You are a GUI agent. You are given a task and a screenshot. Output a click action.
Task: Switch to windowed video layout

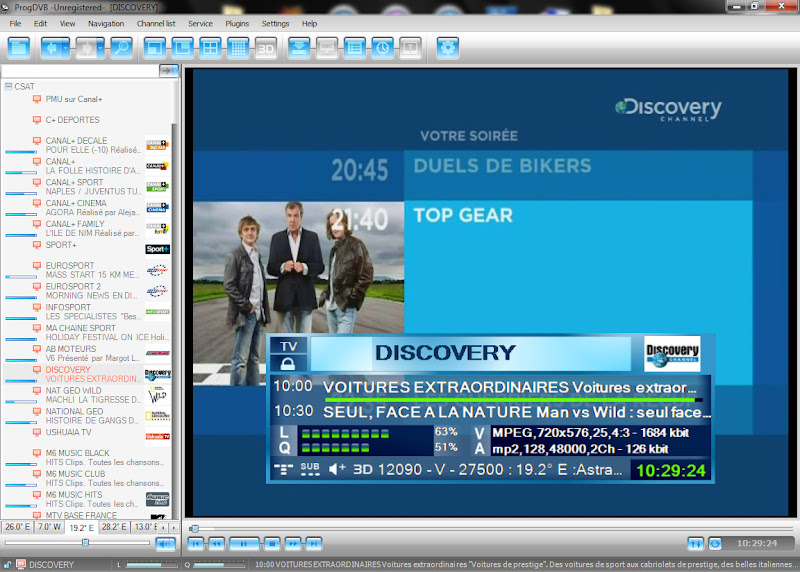pos(155,48)
